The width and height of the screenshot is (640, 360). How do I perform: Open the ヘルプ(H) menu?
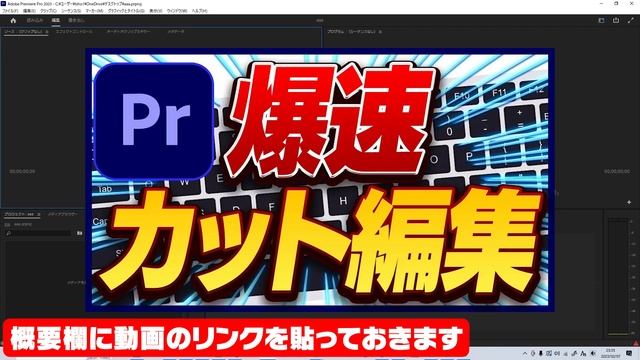200,11
